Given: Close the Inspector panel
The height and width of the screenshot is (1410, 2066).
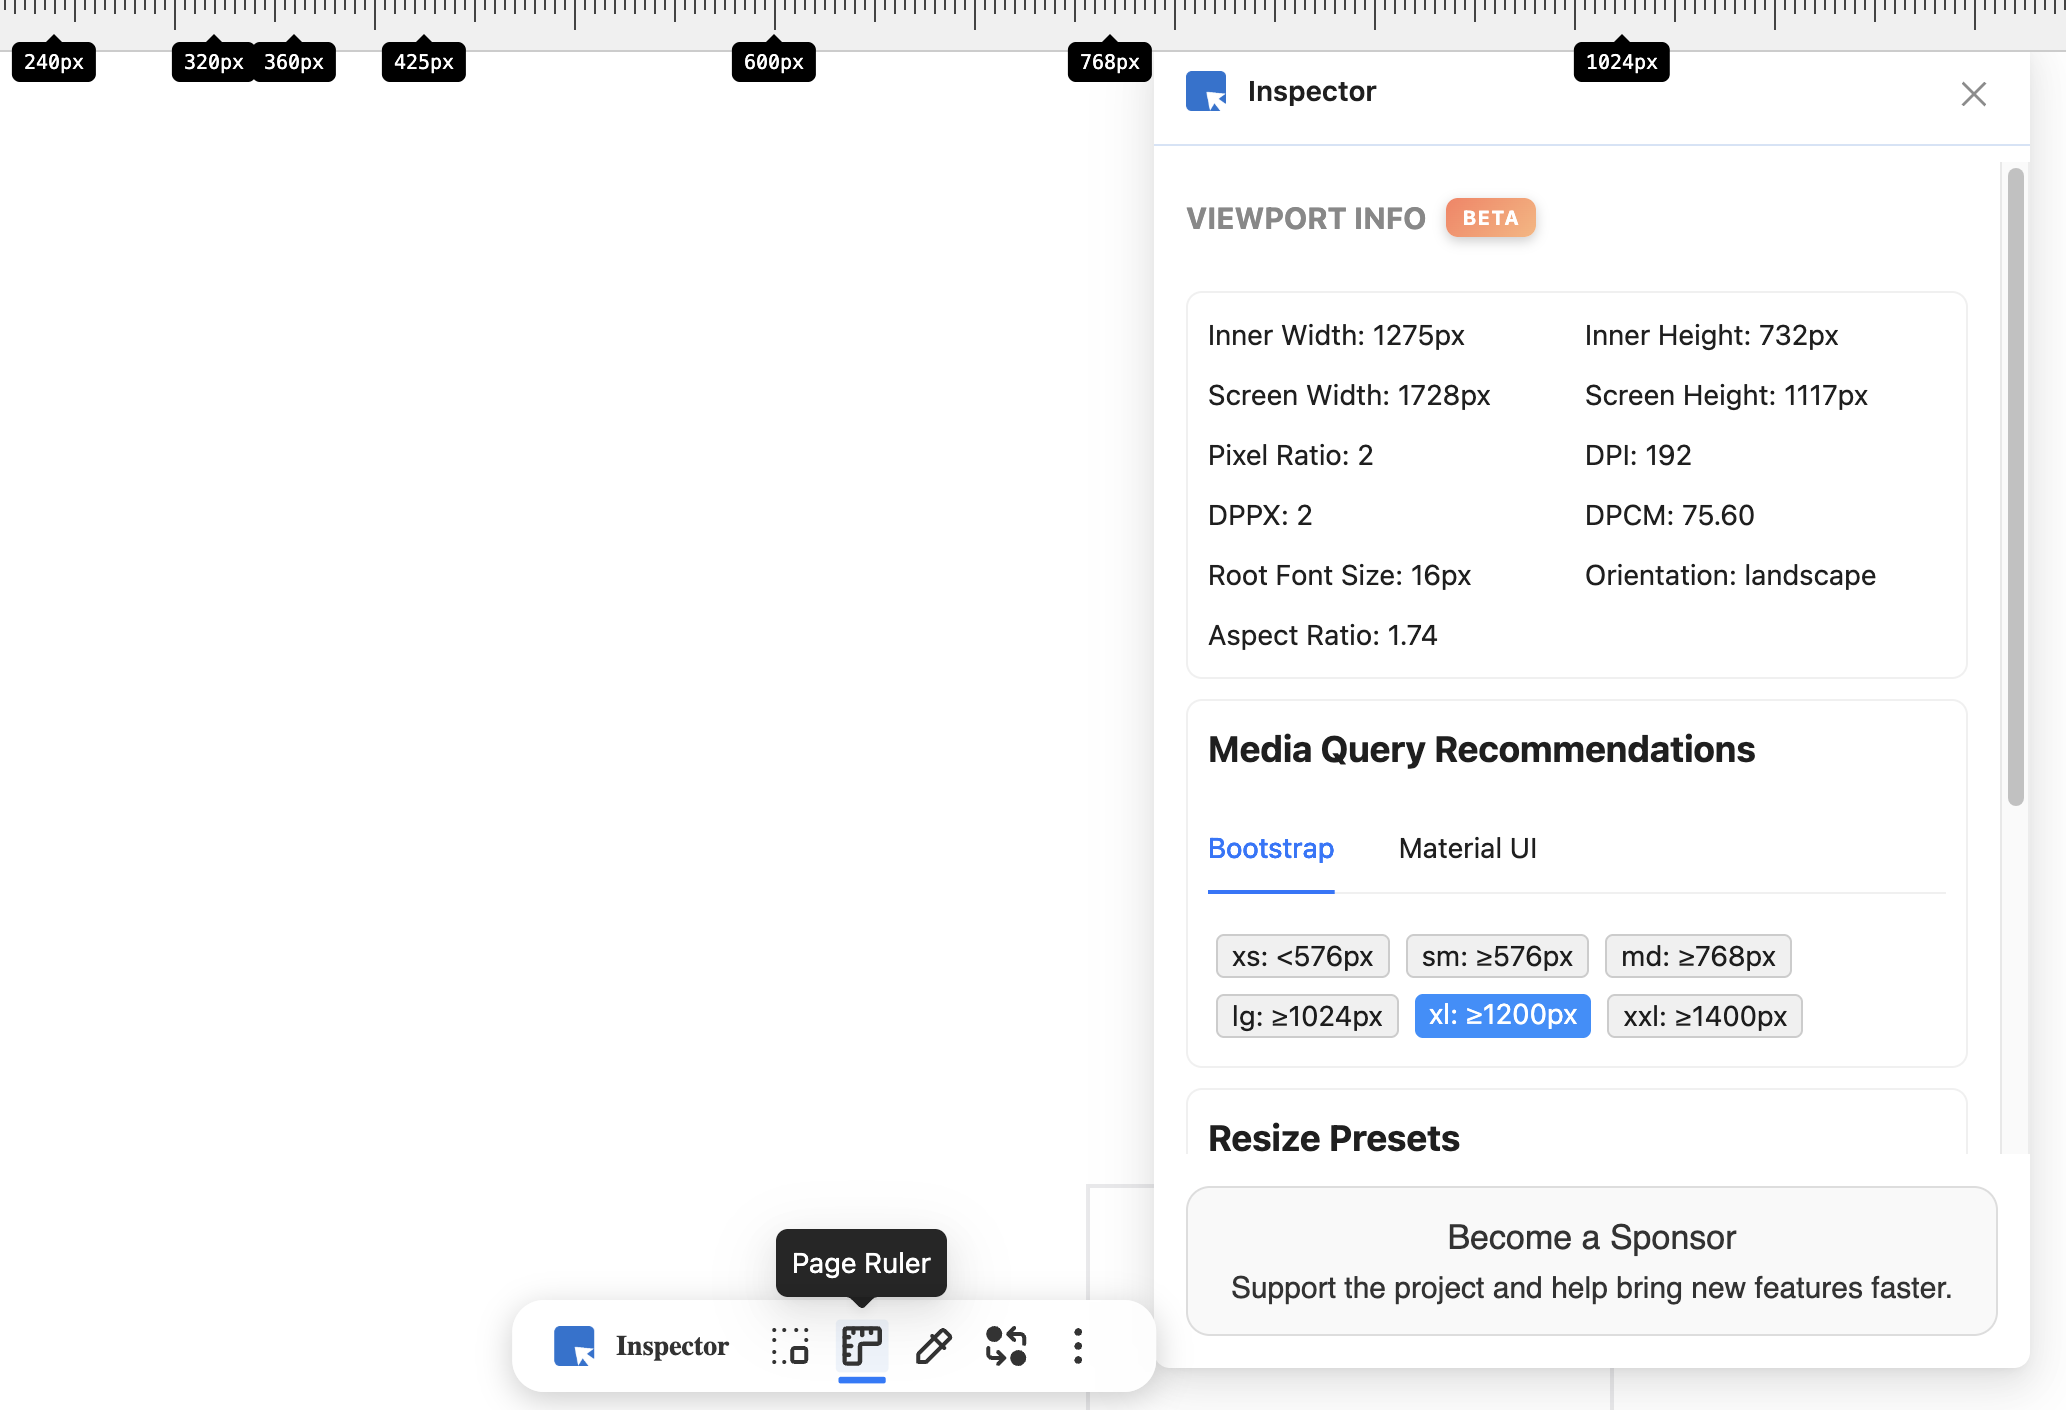Looking at the screenshot, I should (1973, 94).
